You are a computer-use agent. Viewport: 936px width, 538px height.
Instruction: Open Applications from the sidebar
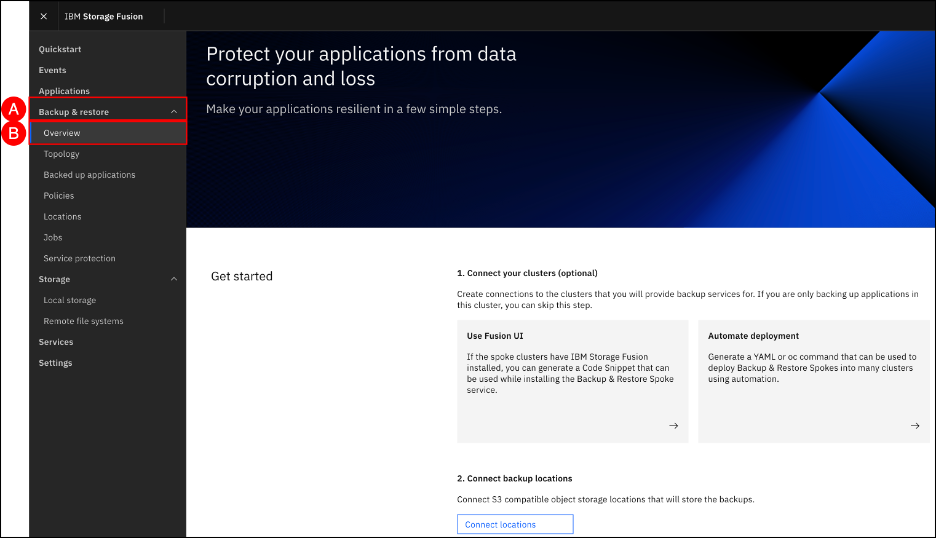coord(64,91)
